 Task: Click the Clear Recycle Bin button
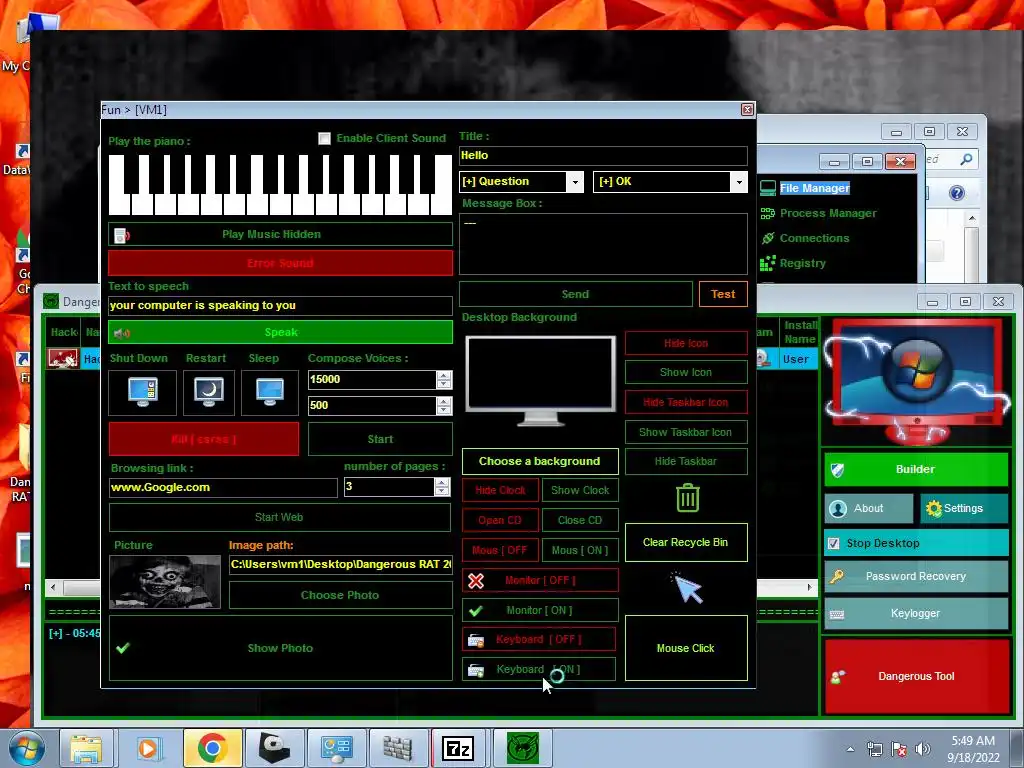686,542
